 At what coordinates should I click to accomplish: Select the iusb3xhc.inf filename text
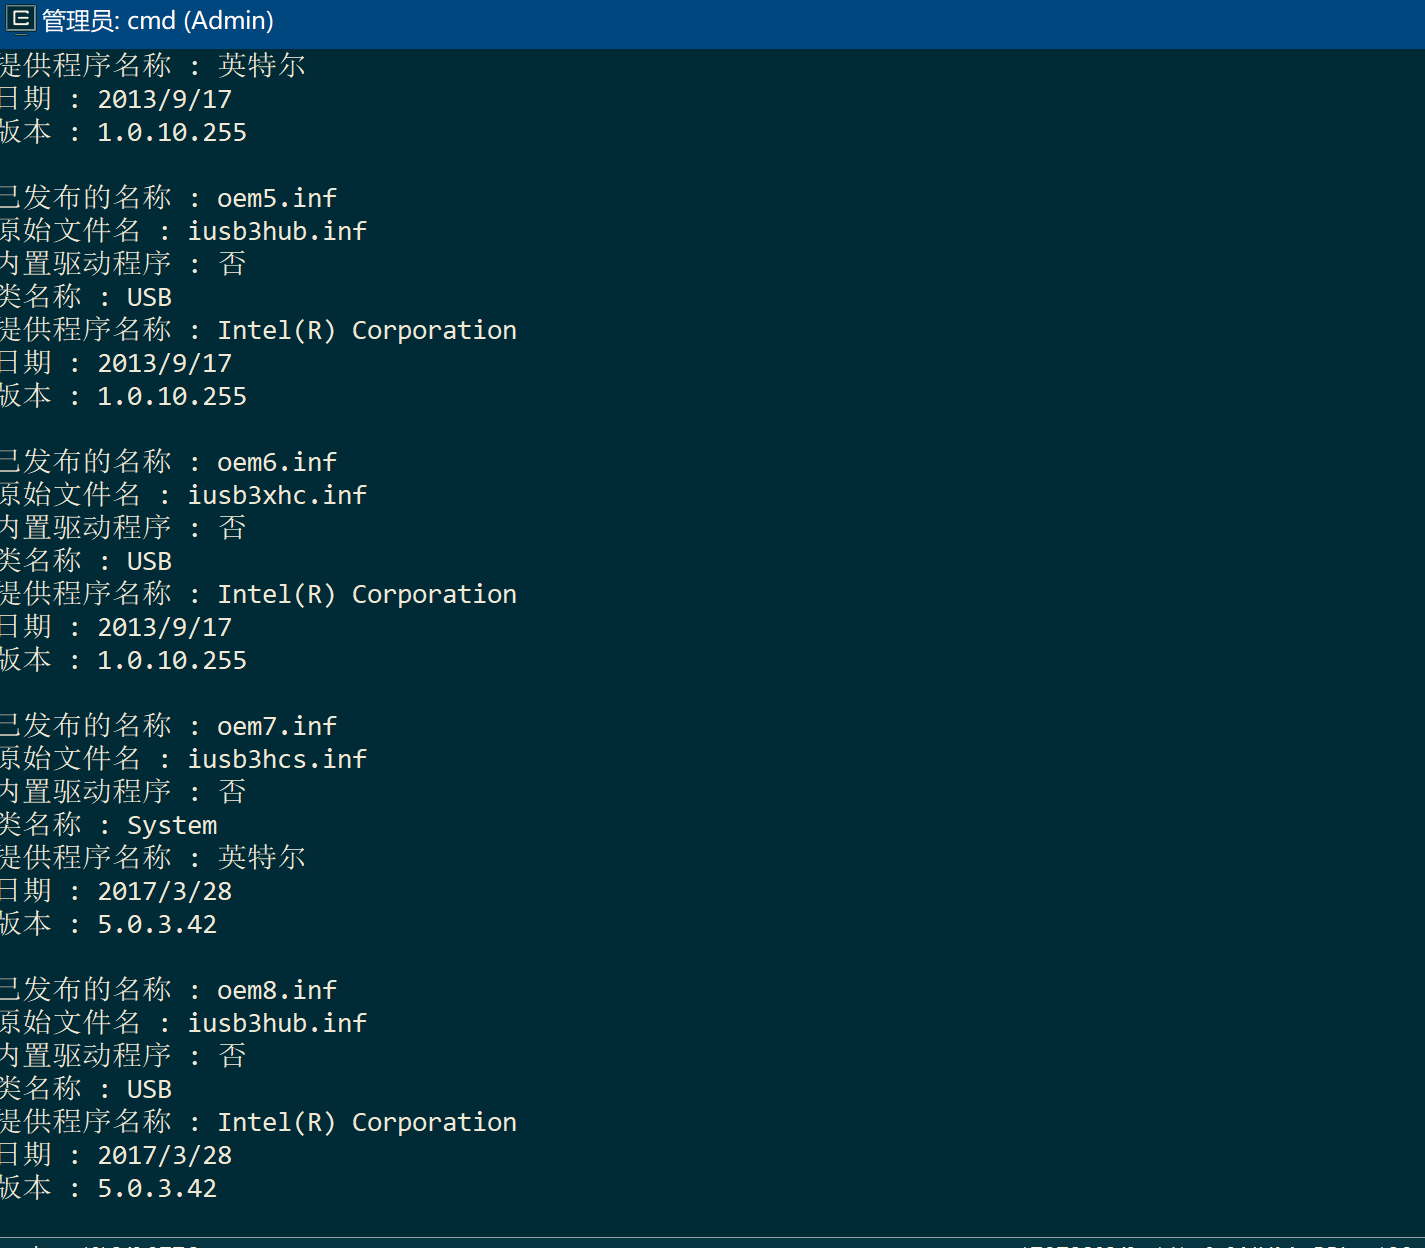(x=277, y=494)
